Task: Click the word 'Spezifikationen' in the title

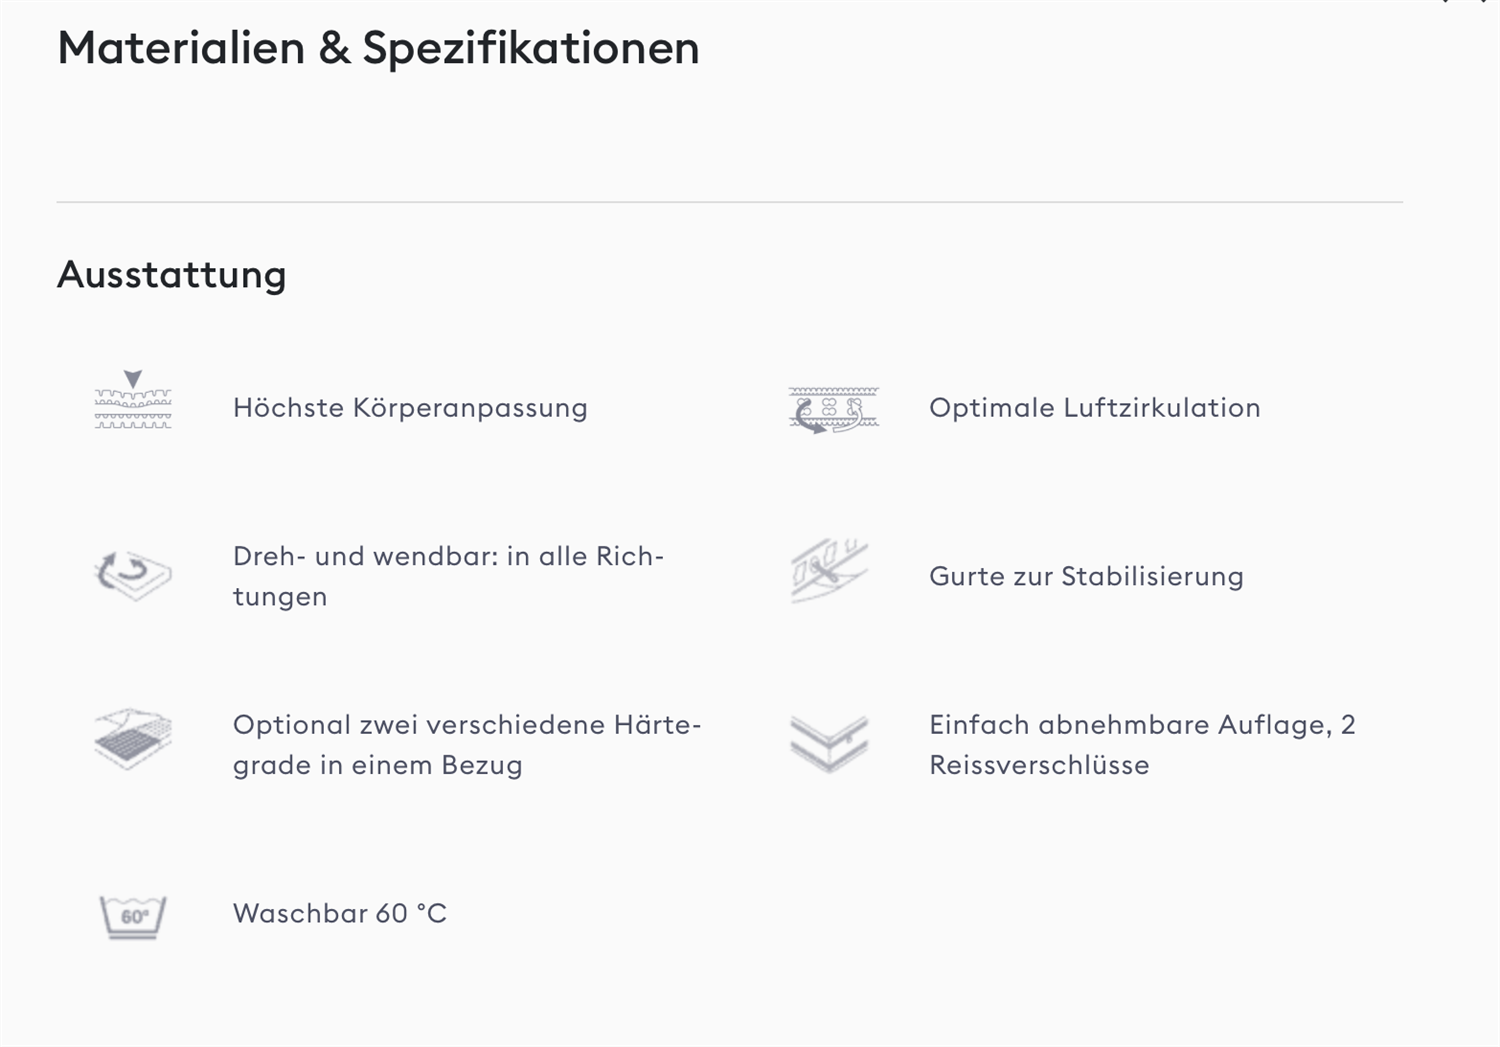Action: (531, 48)
